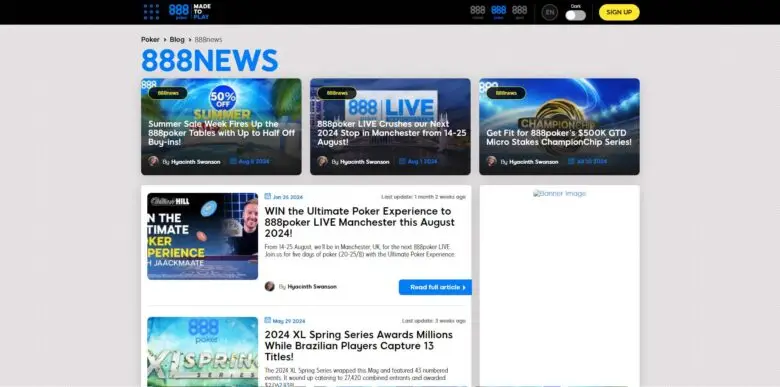Select the highlighted 888 poker brand icon

pos(498,12)
